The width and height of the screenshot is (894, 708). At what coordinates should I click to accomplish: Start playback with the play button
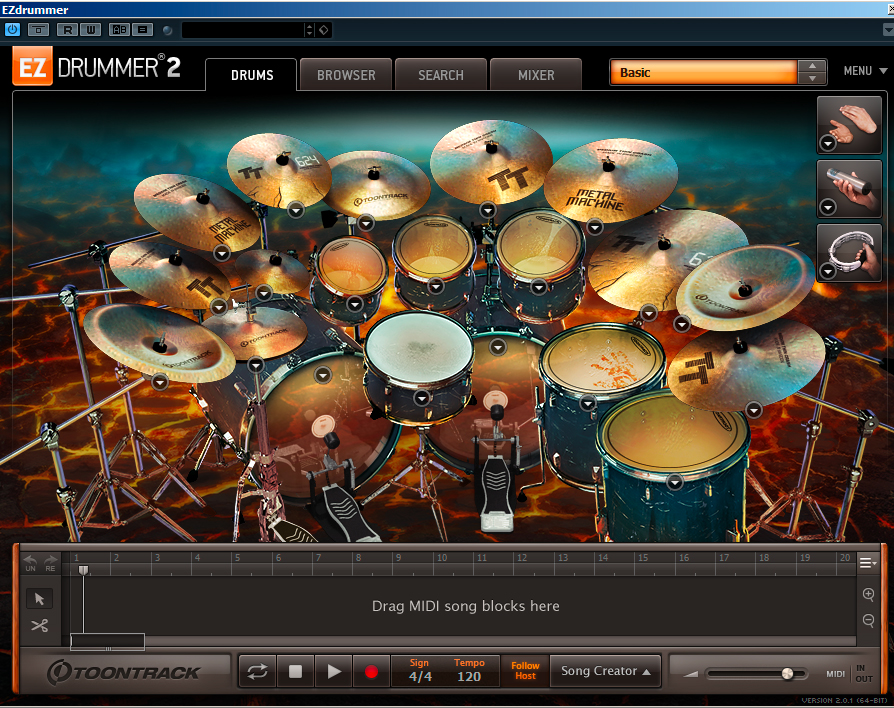tap(334, 672)
